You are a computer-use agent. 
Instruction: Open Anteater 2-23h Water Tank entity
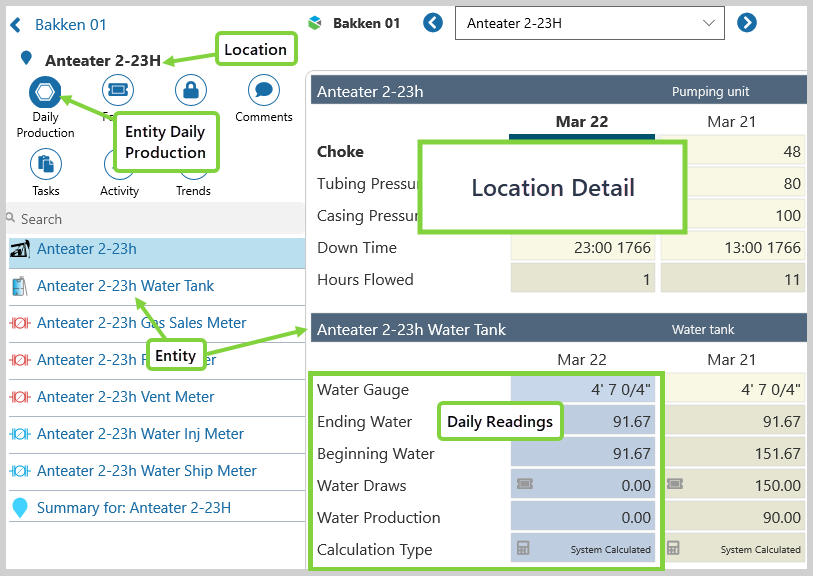pos(157,286)
